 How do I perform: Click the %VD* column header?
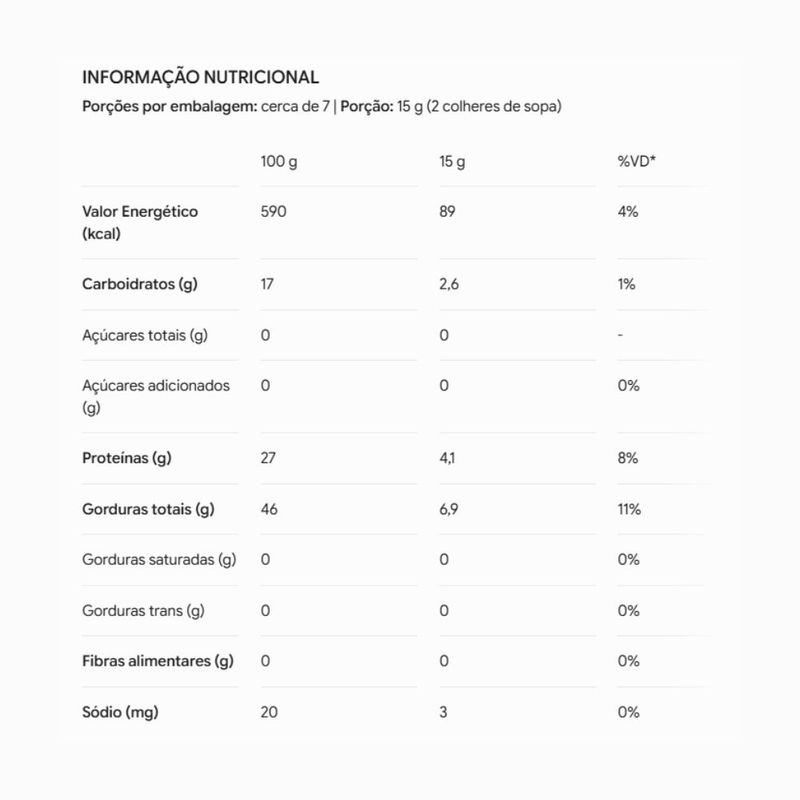[x=636, y=161]
